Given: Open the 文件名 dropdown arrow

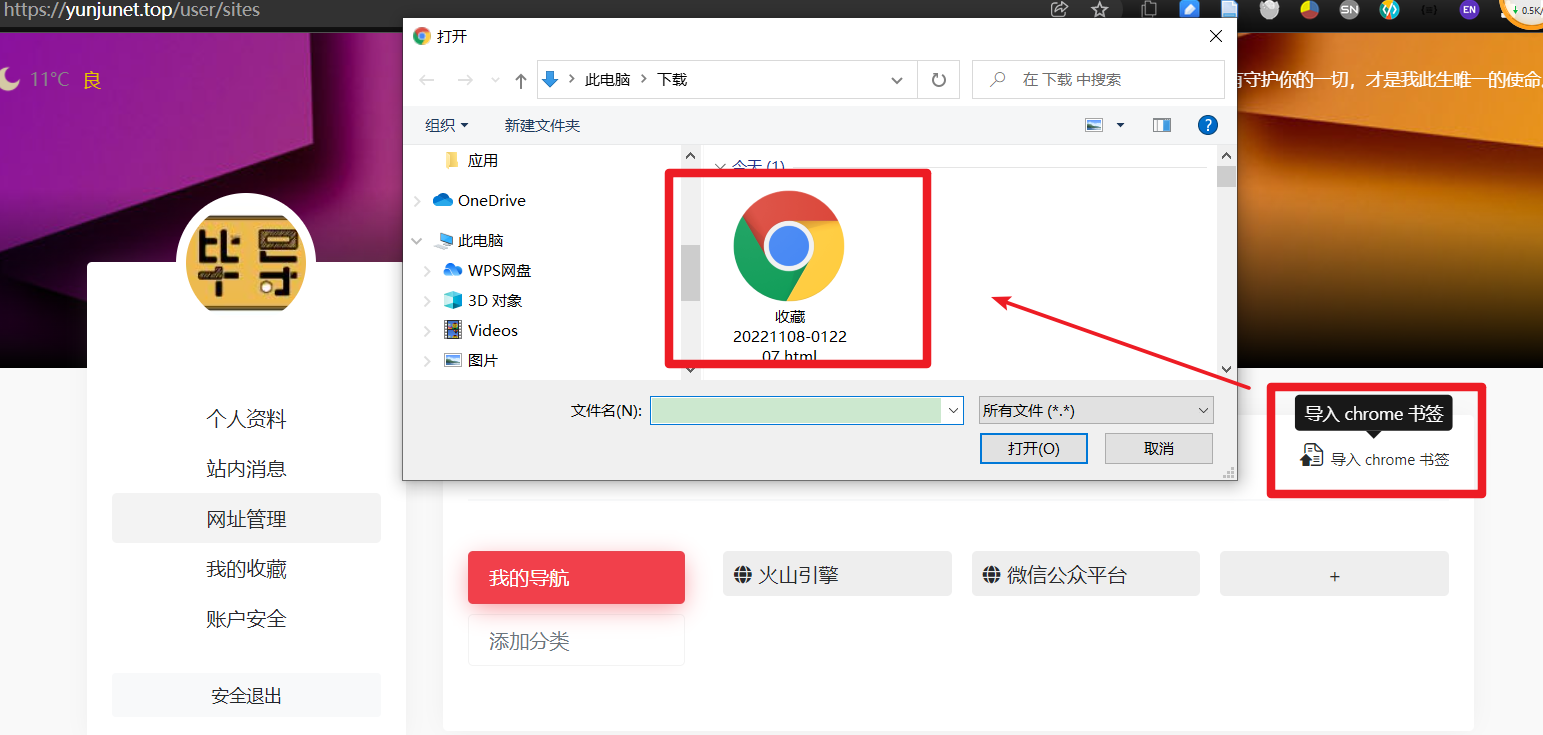Looking at the screenshot, I should 952,410.
